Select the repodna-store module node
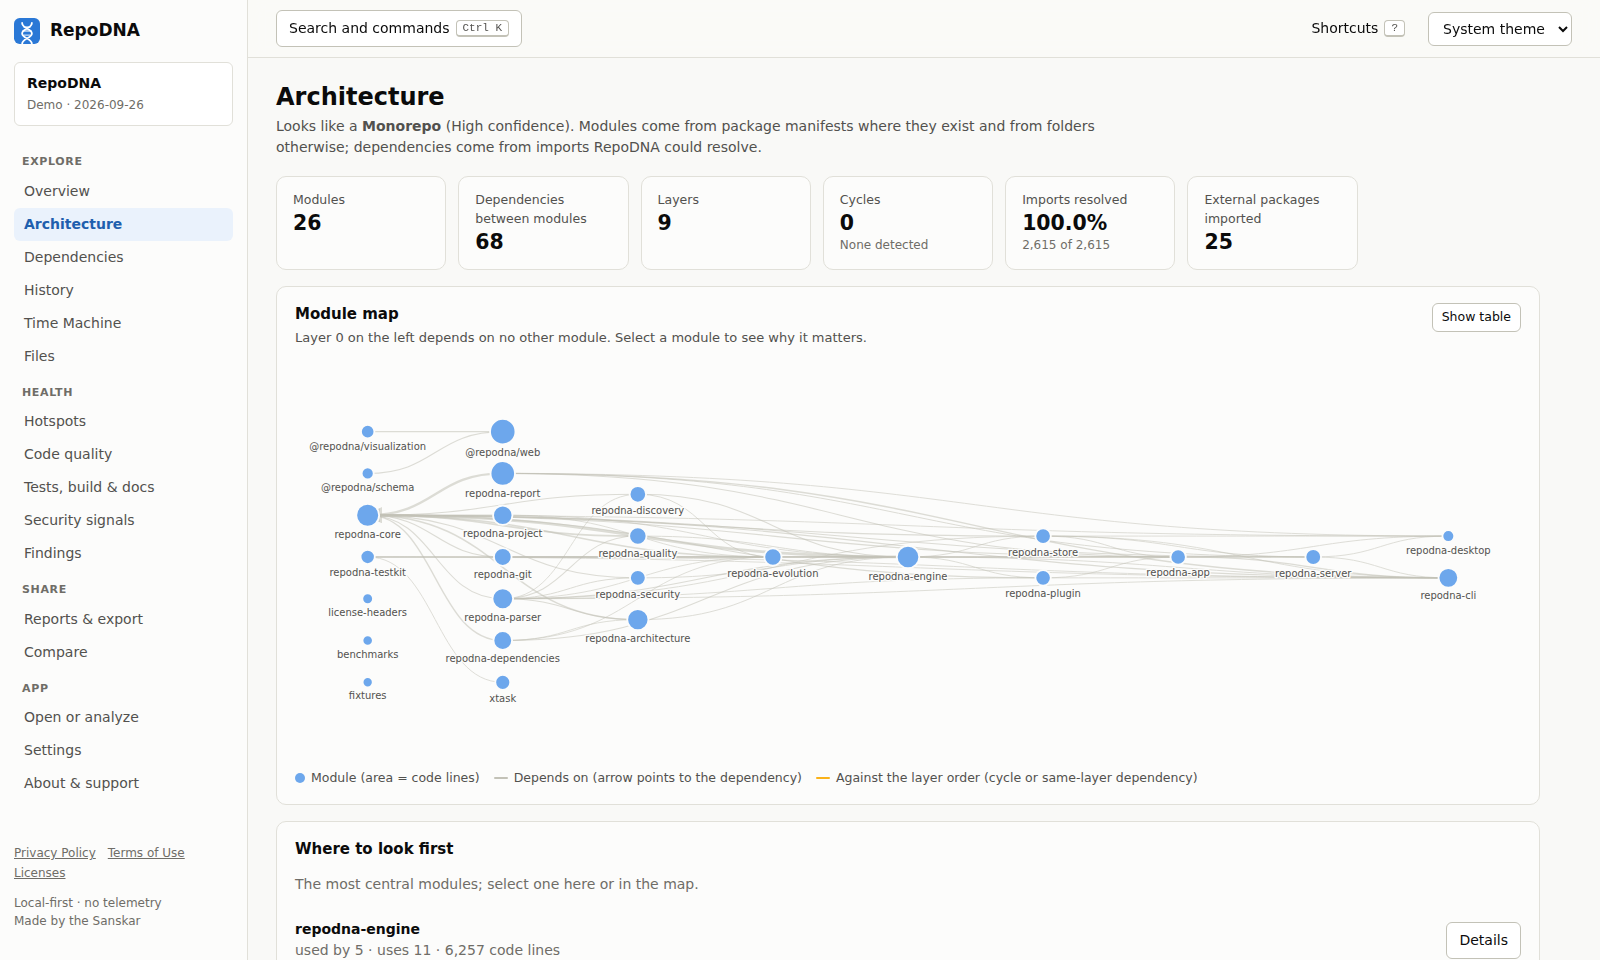1600x960 pixels. tap(1043, 536)
